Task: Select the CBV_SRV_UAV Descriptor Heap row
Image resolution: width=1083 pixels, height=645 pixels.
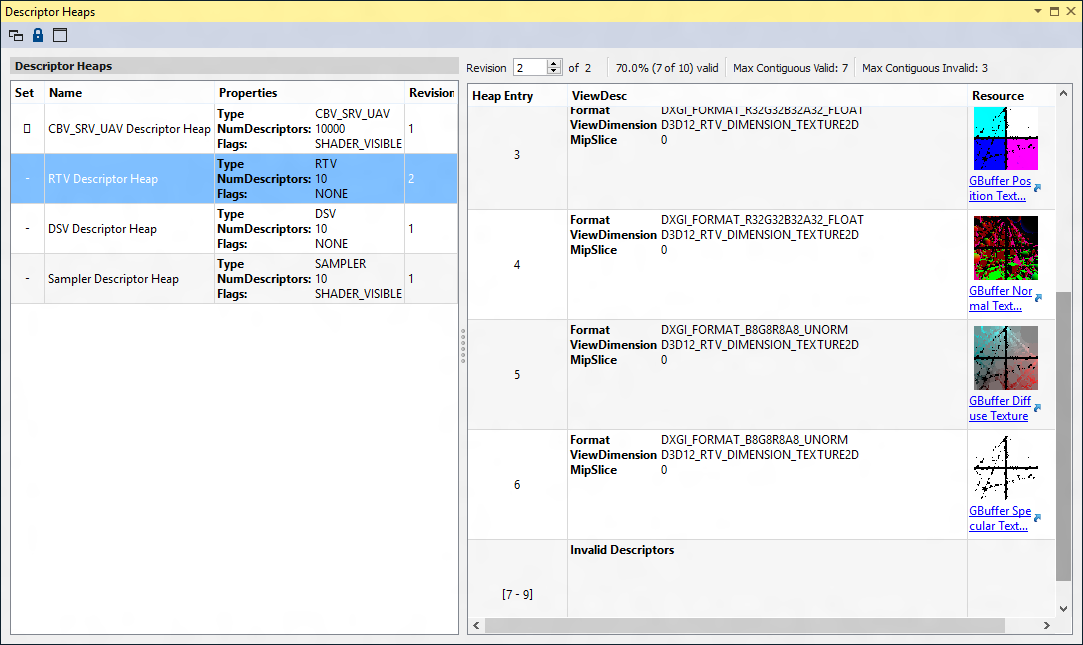Action: click(129, 129)
